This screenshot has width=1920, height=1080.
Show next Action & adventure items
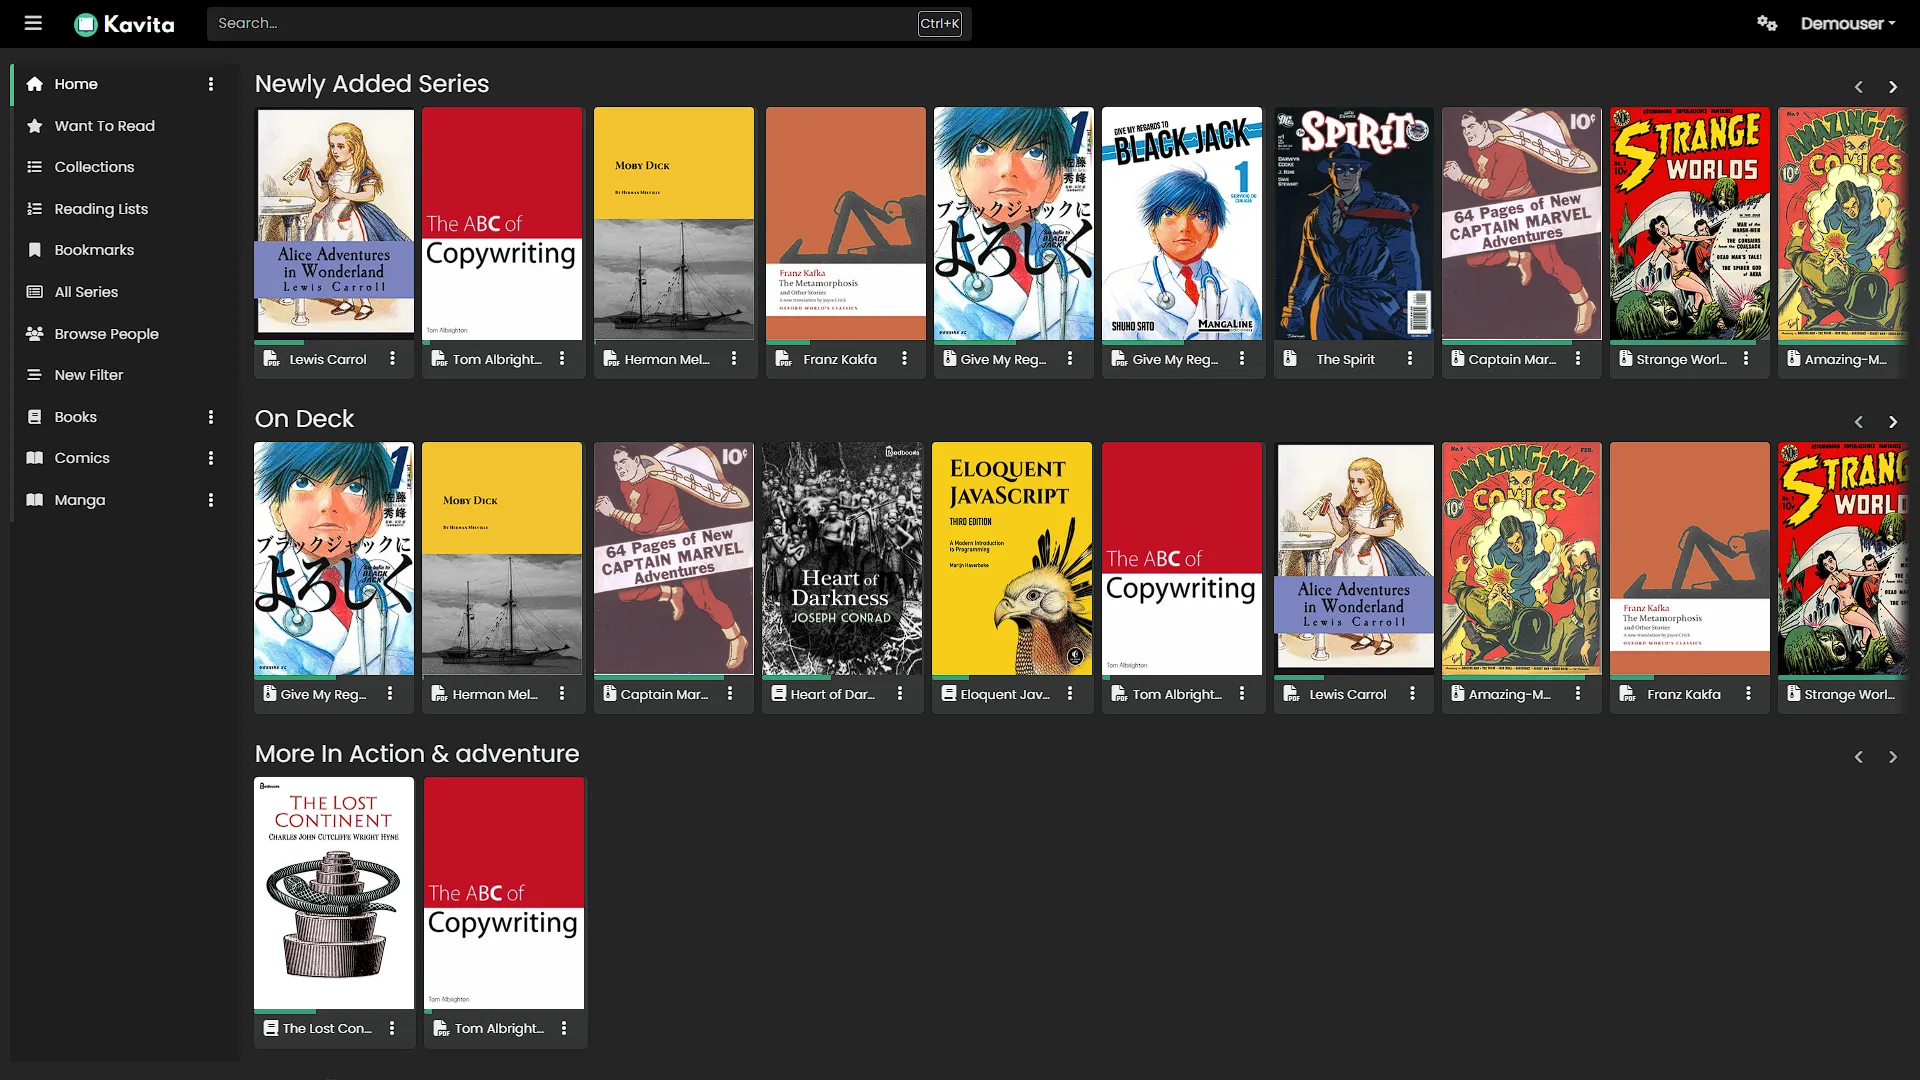pos(1893,757)
